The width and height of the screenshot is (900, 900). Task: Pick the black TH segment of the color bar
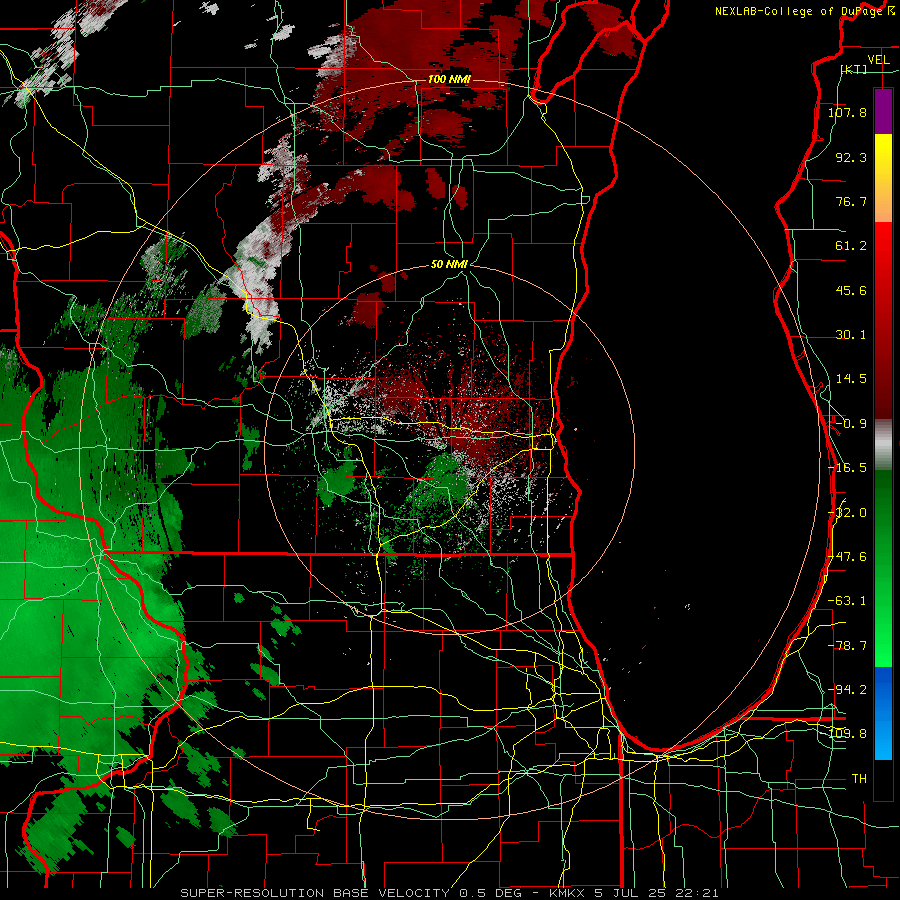click(x=883, y=779)
